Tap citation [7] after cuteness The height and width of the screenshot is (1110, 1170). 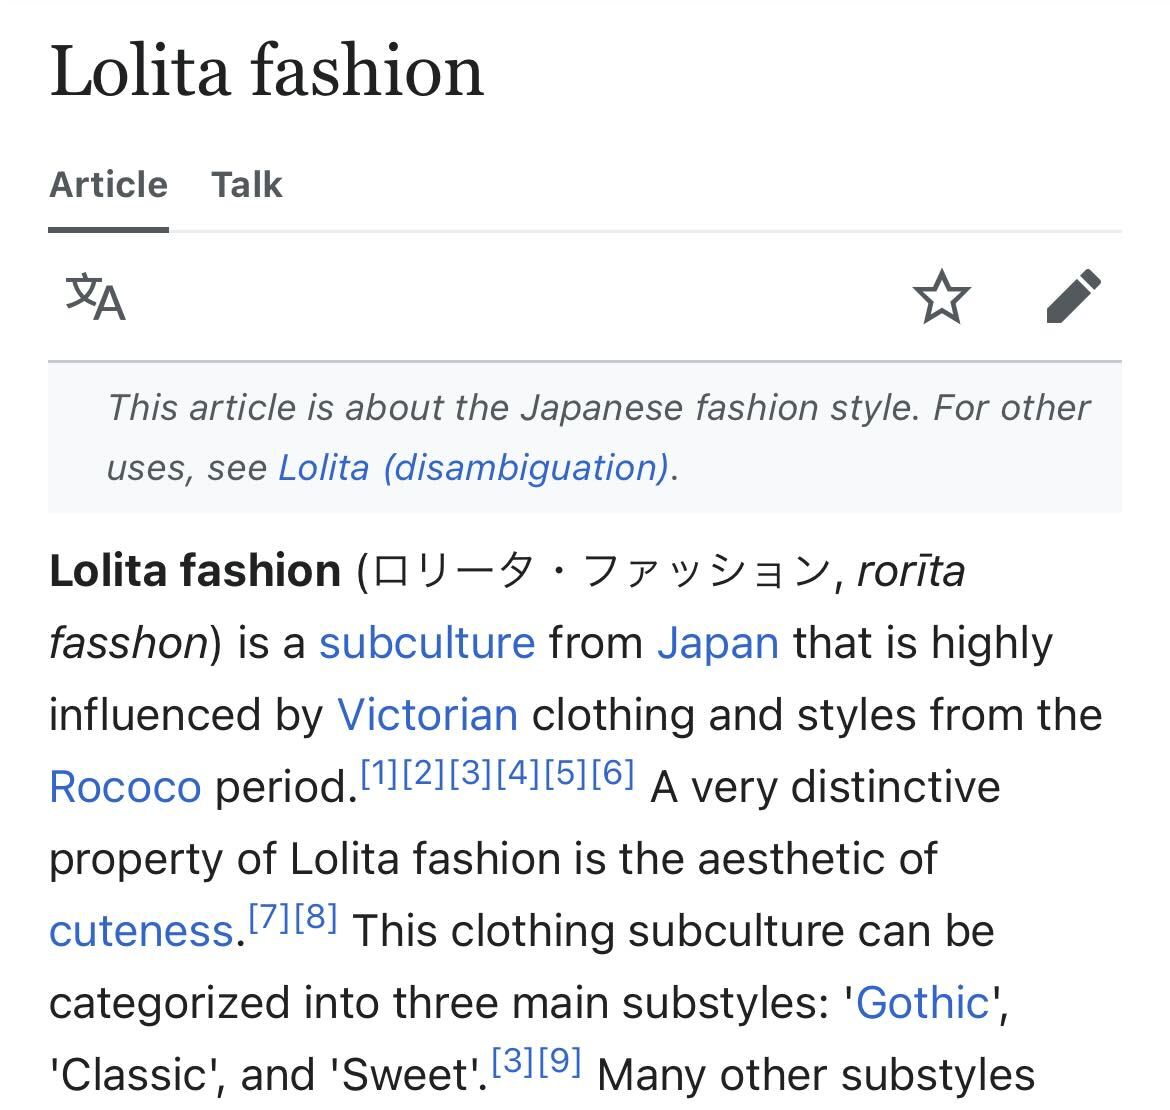(269, 916)
